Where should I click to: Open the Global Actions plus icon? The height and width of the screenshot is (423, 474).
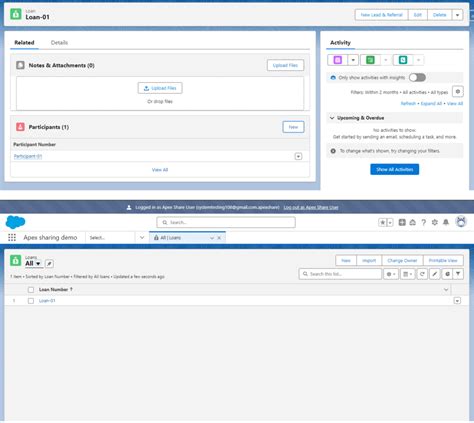coord(402,222)
